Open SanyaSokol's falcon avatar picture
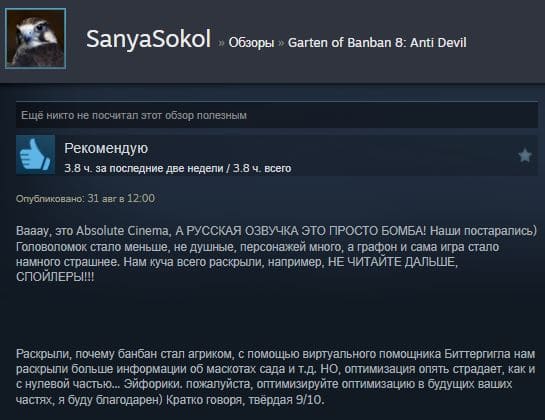Image resolution: width=545 pixels, height=420 pixels. tap(35, 39)
